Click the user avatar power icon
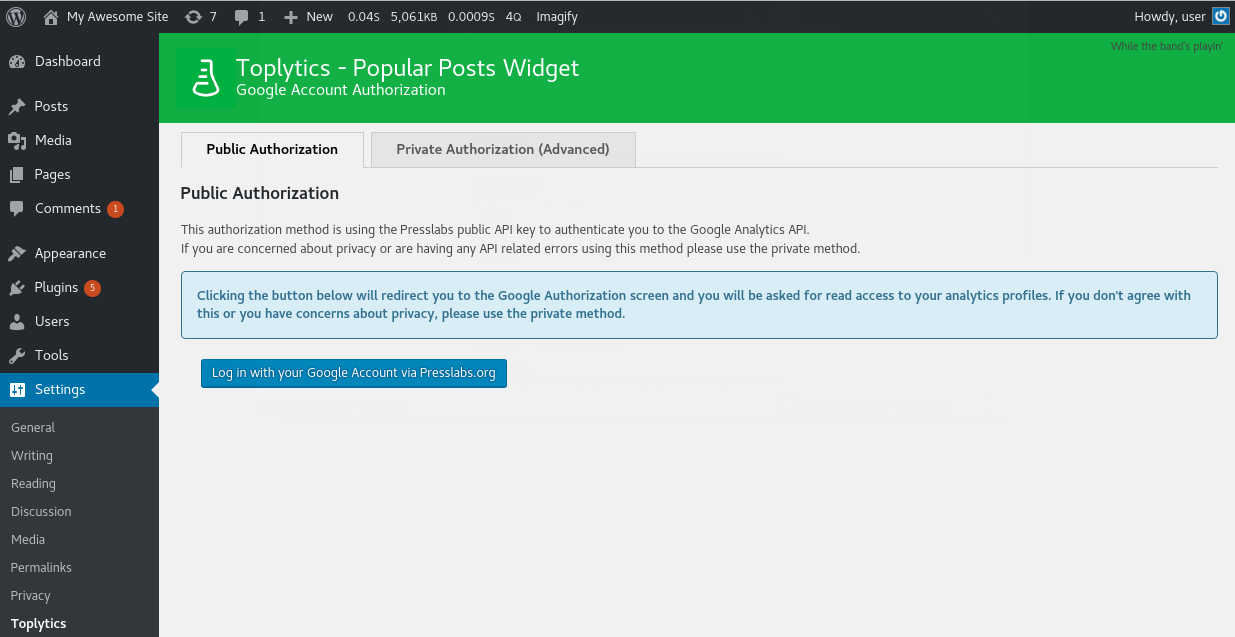 1220,16
